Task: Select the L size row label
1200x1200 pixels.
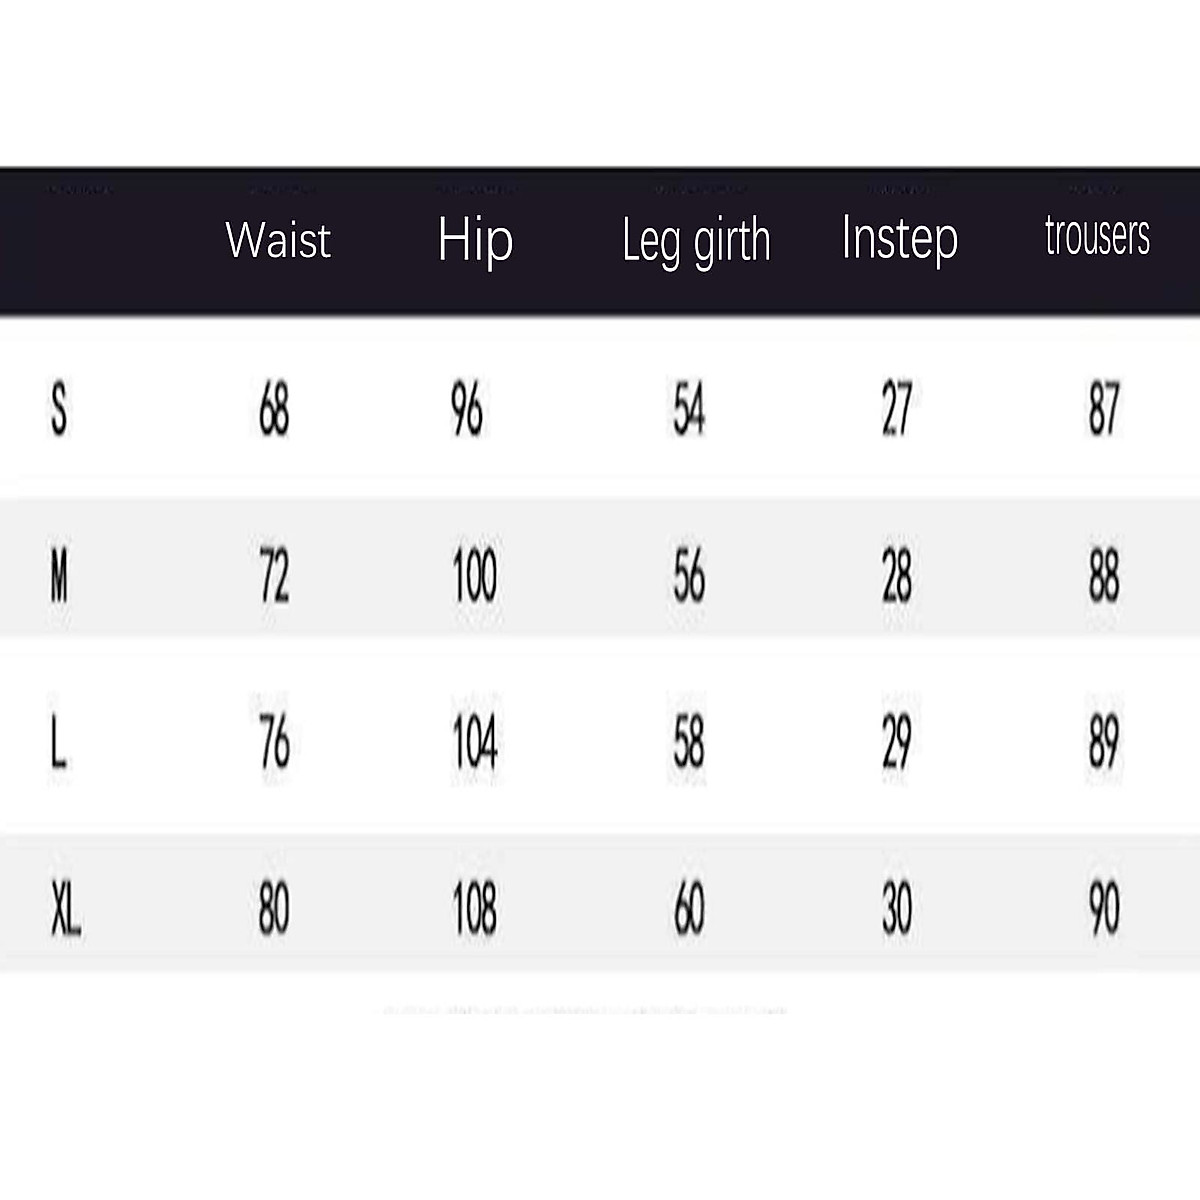Action: click(x=59, y=744)
